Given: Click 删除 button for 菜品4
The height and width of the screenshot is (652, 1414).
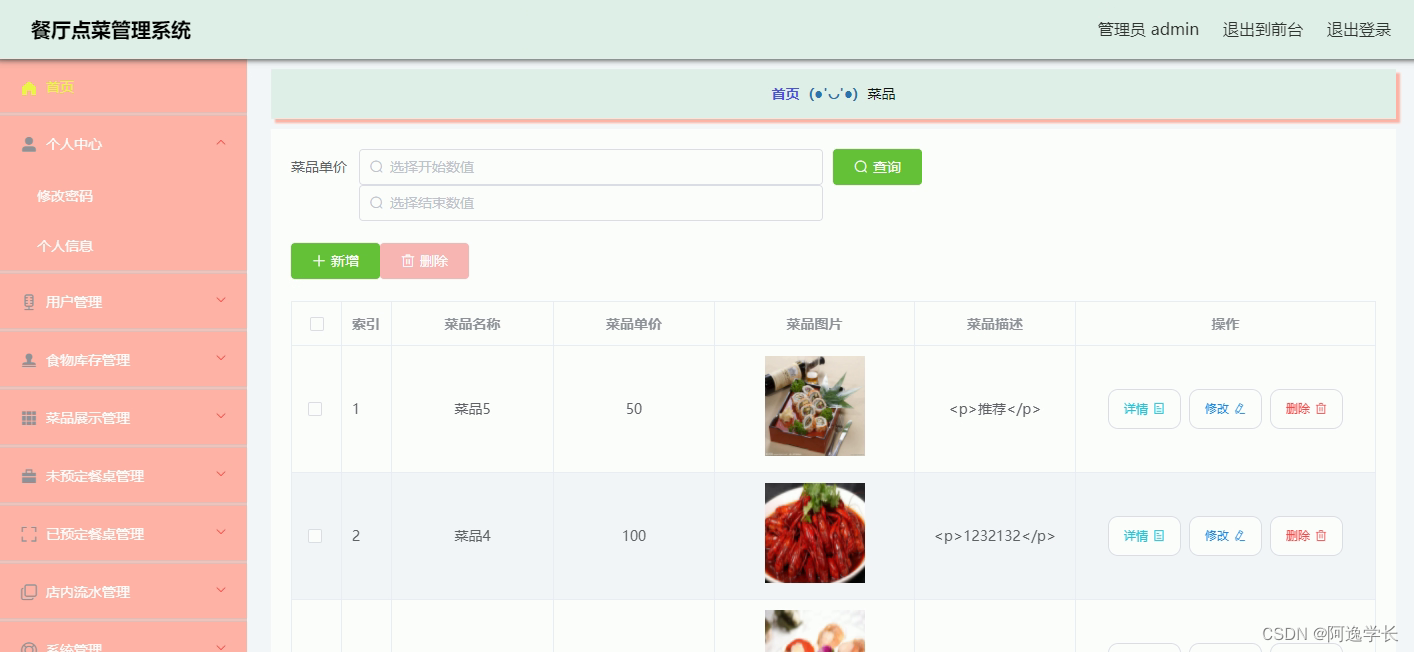Looking at the screenshot, I should [x=1306, y=536].
